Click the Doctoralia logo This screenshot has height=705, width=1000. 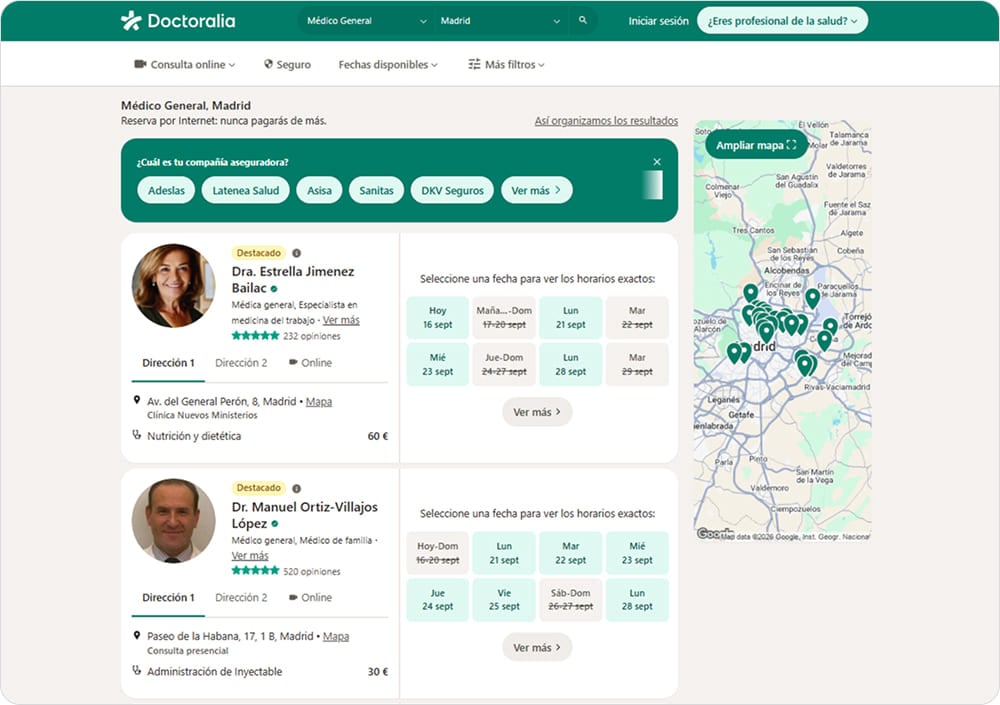point(178,21)
